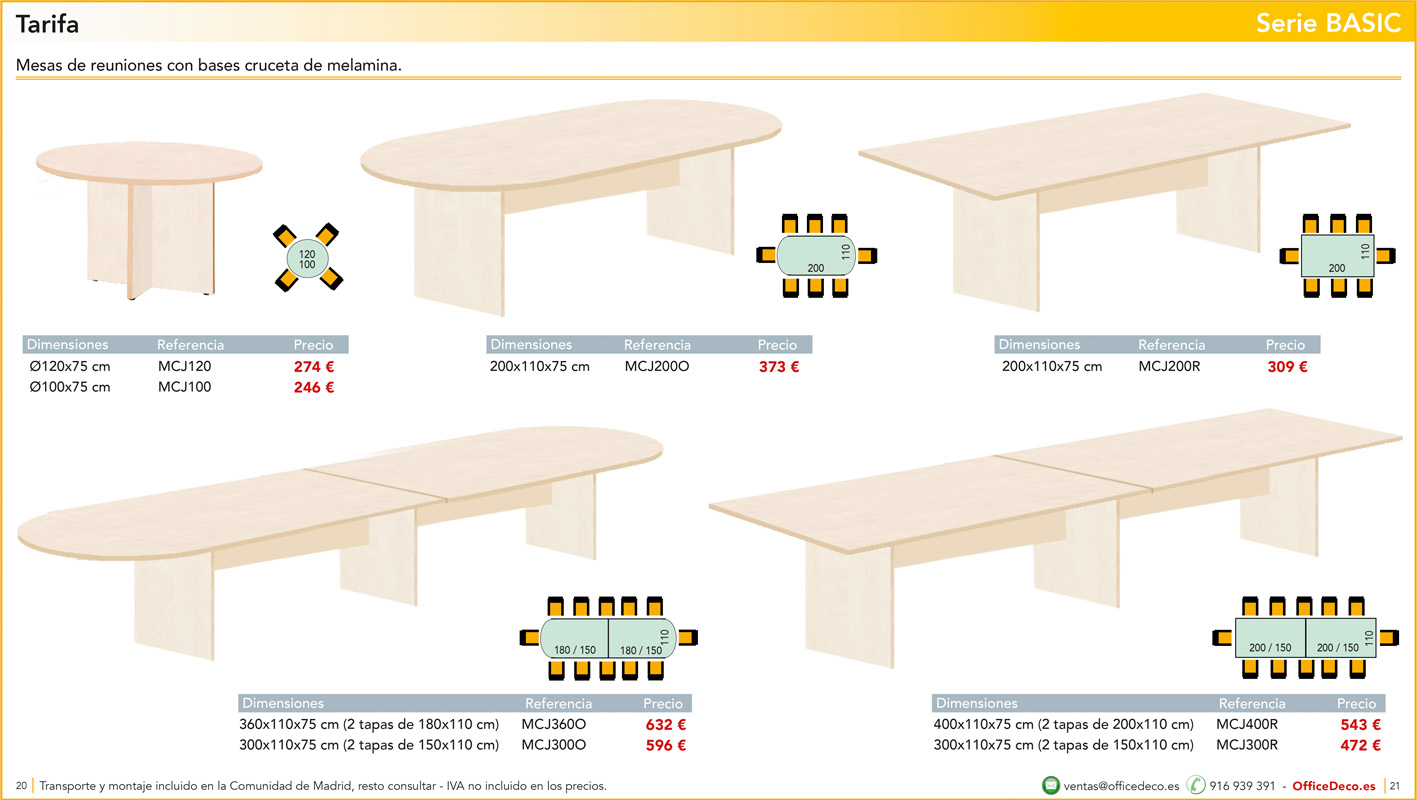This screenshot has width=1417, height=800.
Task: Click the ventas@officedeco.es email address
Action: 1121,786
